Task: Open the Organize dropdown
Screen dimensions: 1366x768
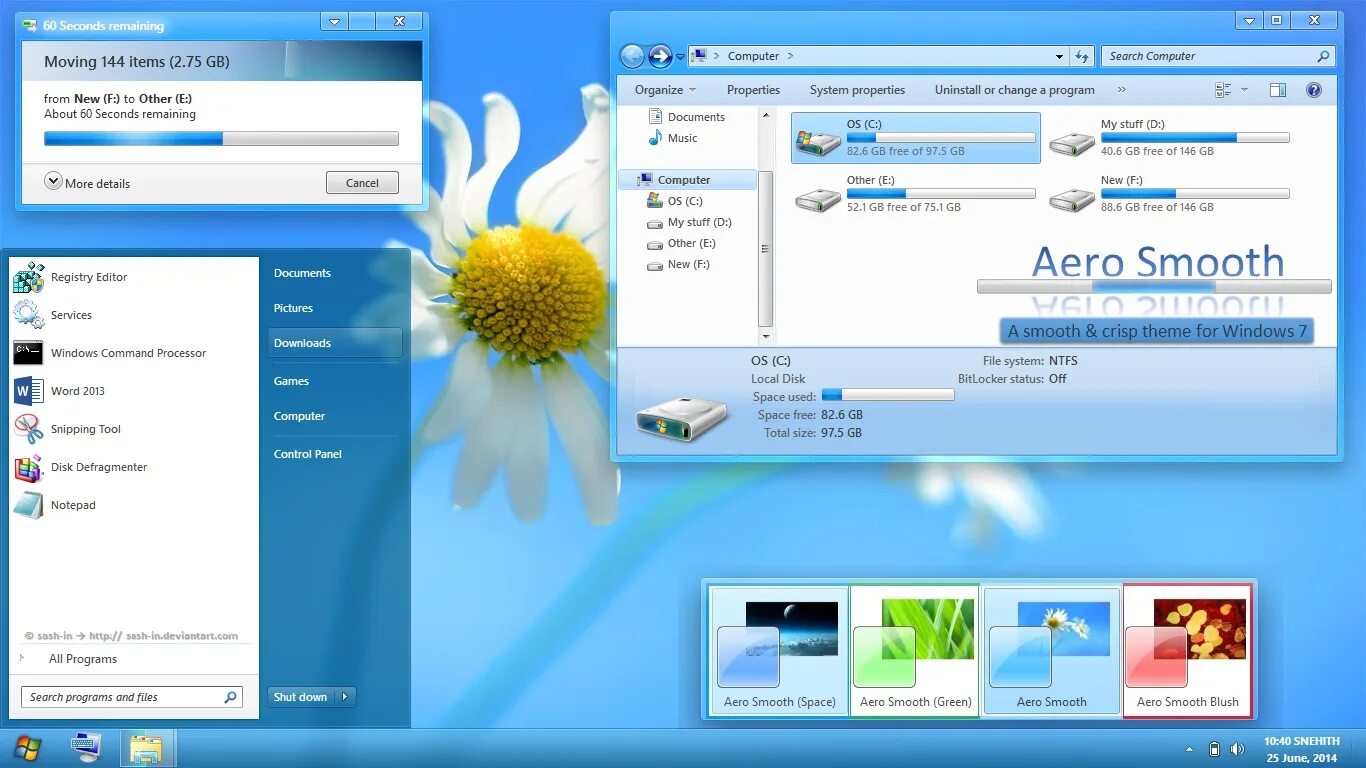Action: click(x=665, y=89)
